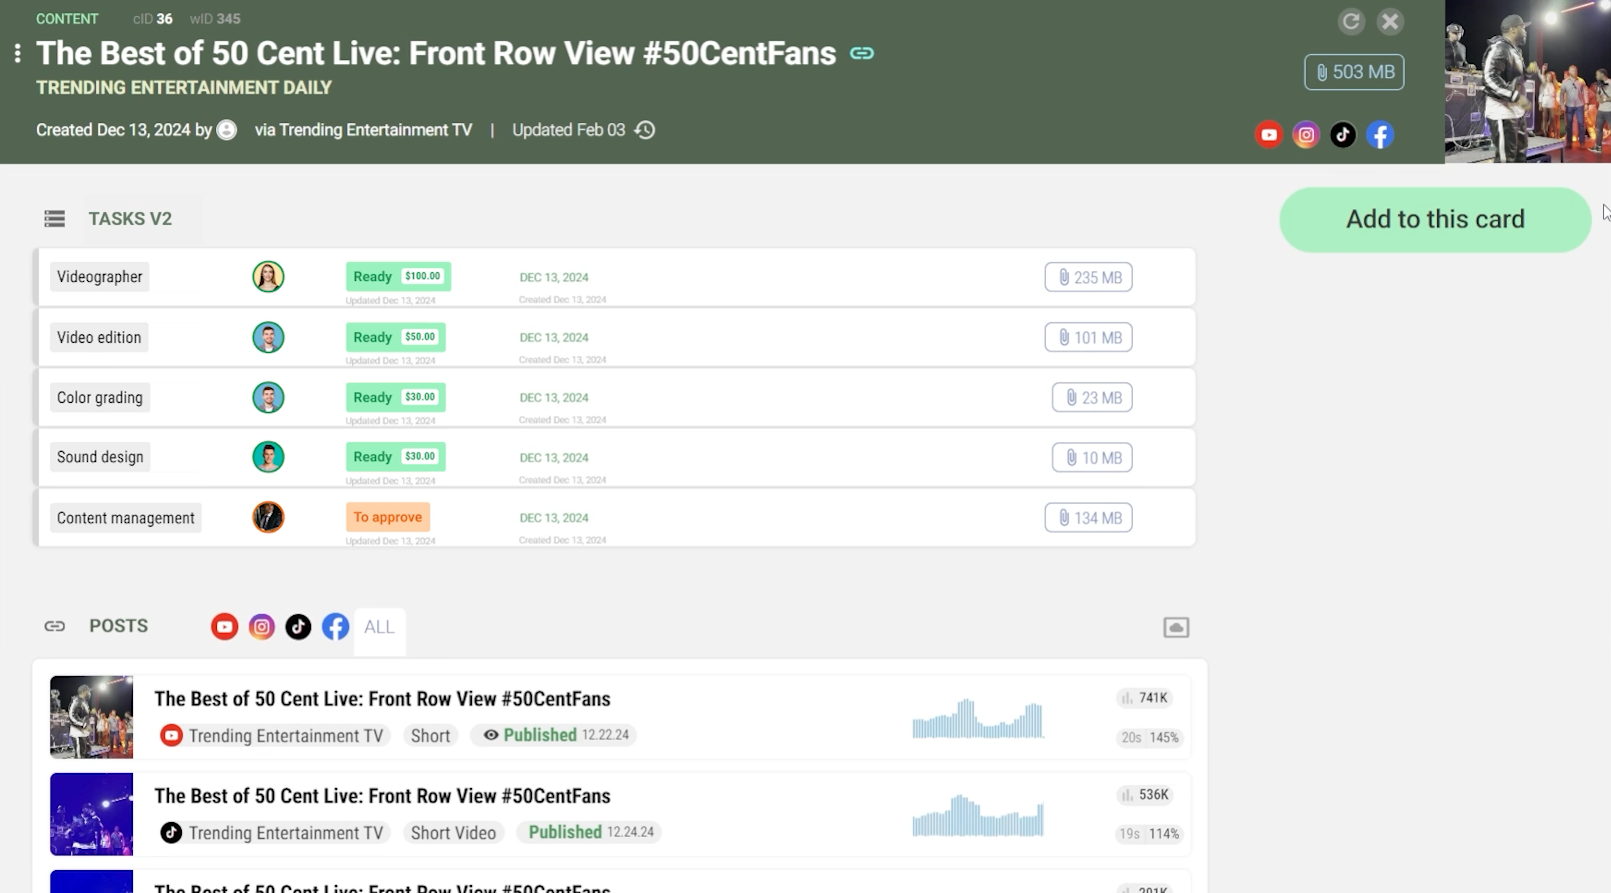
Task: Open the first post's thumbnail image
Action: coord(91,717)
